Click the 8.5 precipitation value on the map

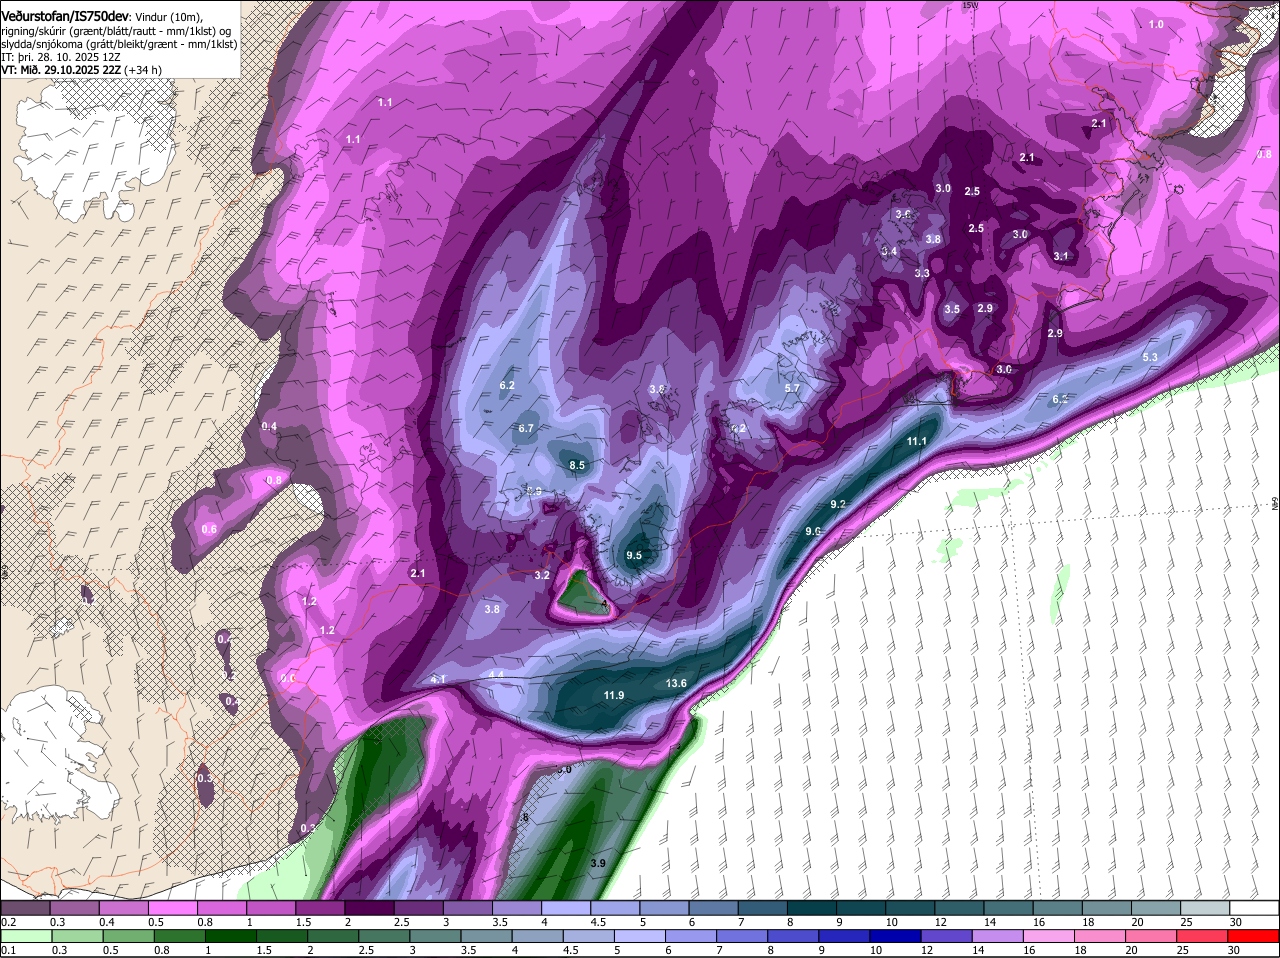[x=577, y=465]
